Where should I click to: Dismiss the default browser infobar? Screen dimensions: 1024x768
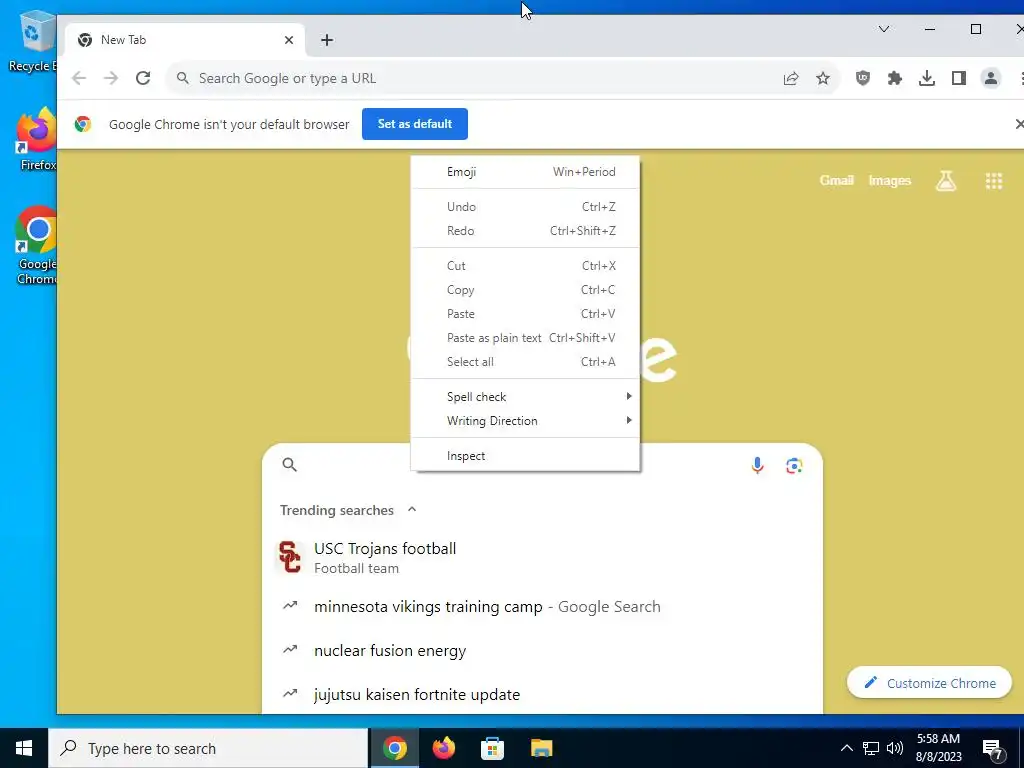(x=1019, y=123)
